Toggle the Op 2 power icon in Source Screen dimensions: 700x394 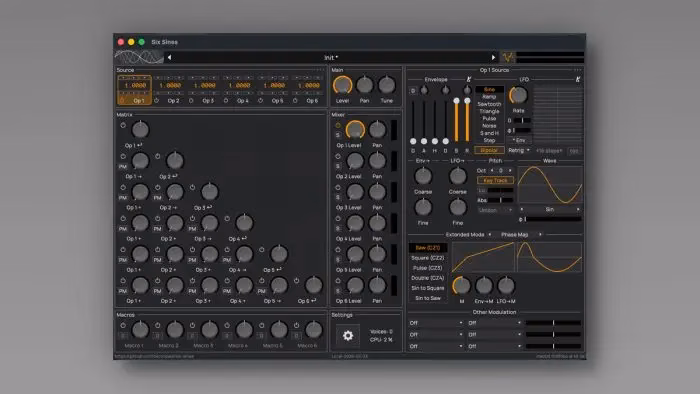coord(156,101)
